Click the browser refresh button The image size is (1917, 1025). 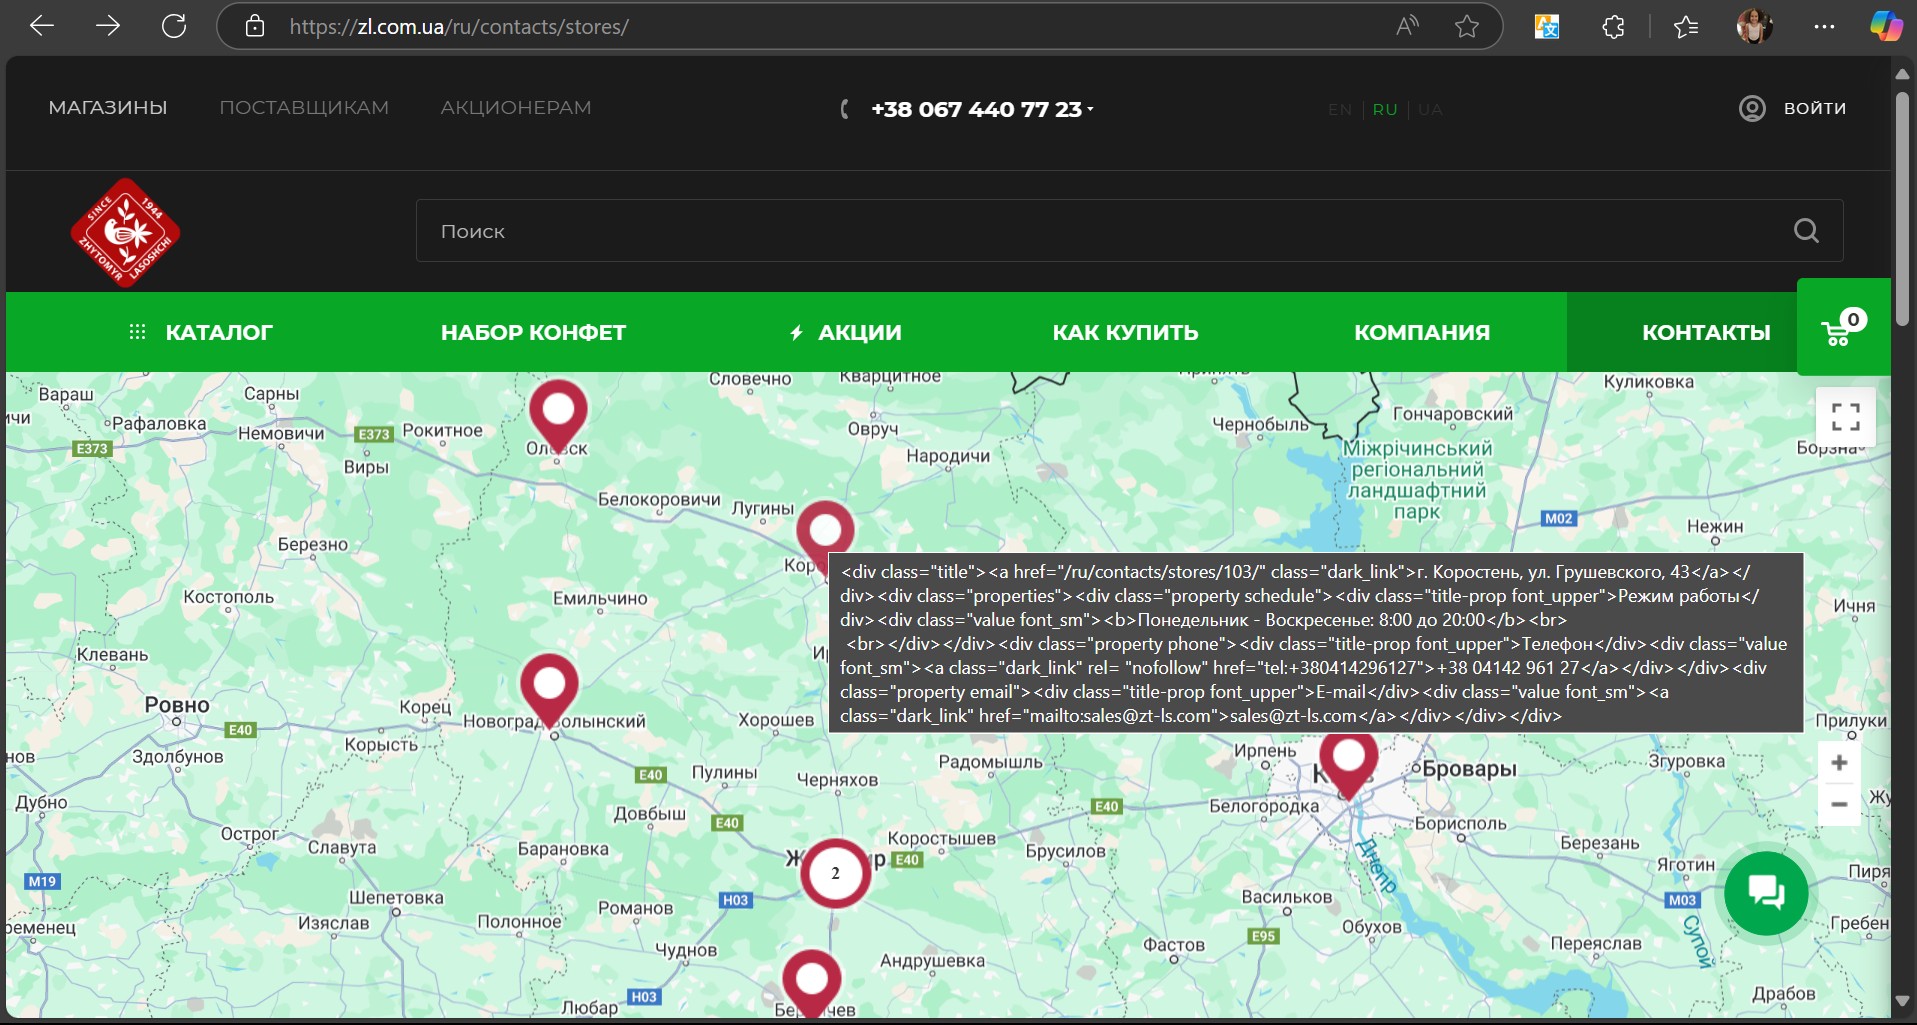pos(174,27)
